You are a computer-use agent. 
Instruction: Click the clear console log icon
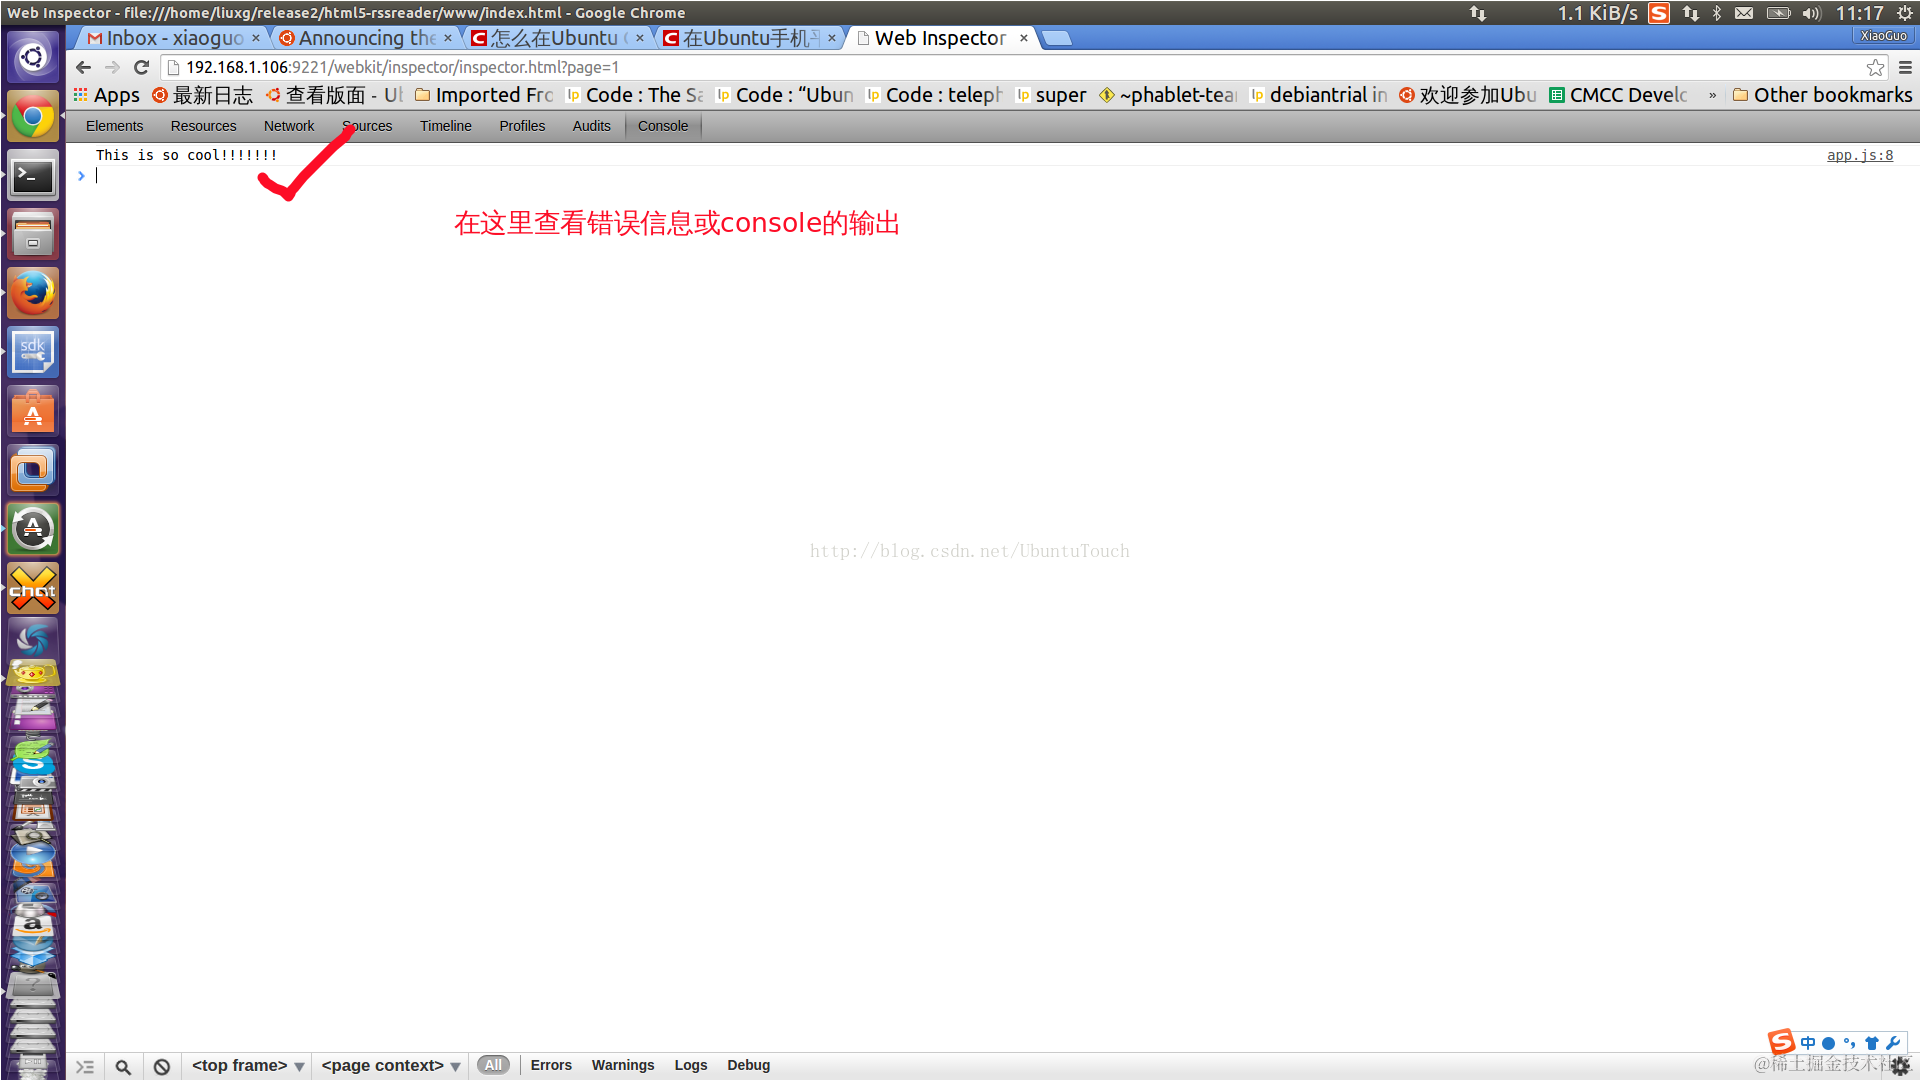point(162,1066)
